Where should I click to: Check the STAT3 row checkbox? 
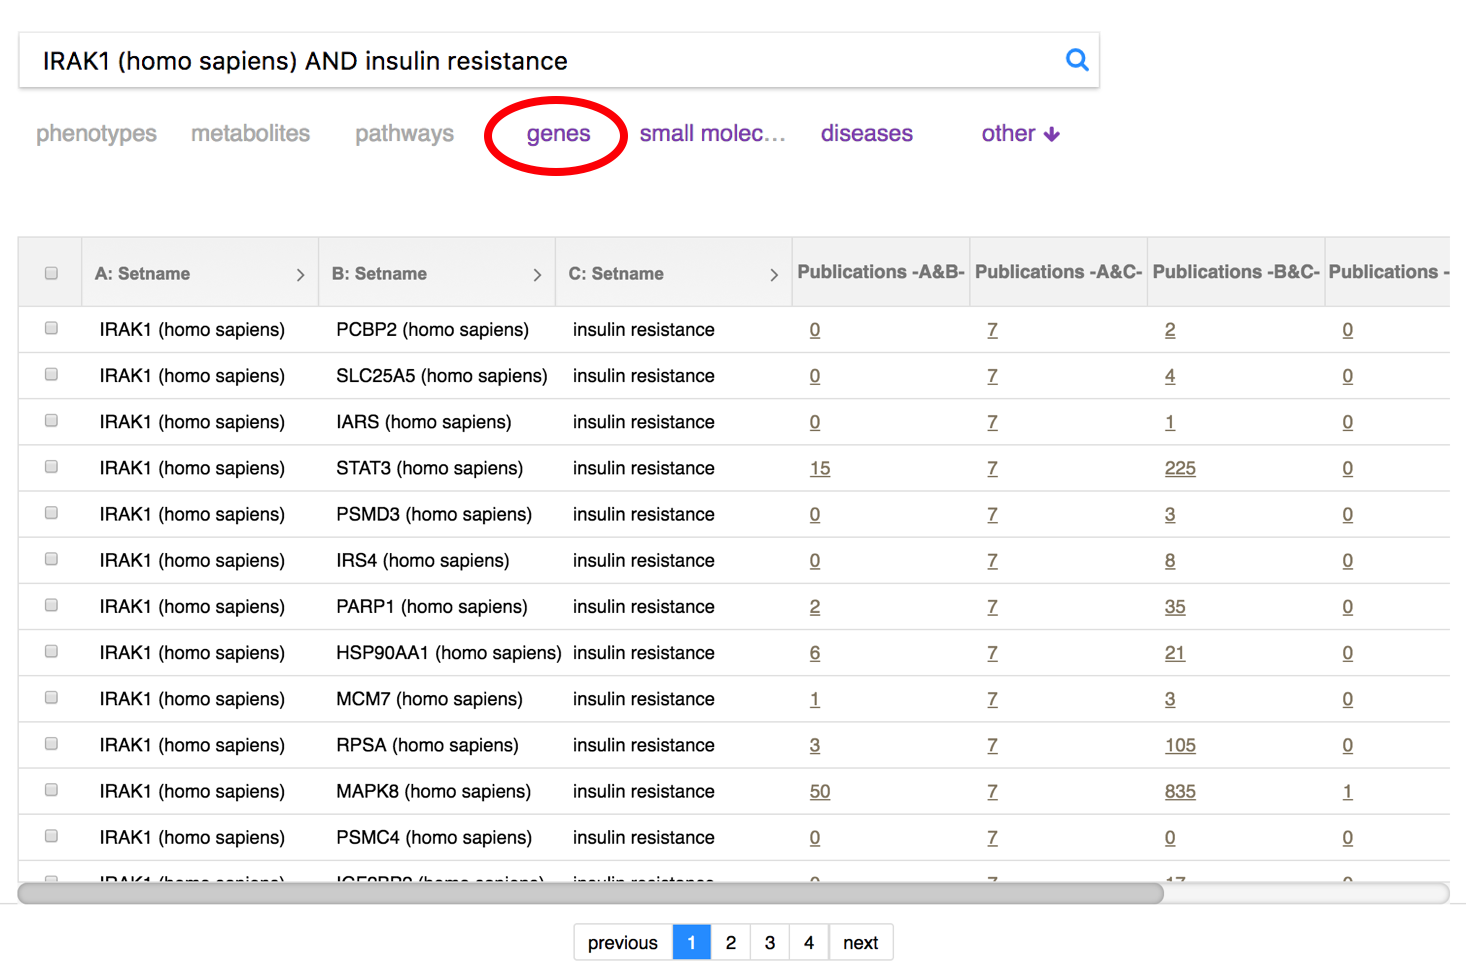tap(51, 466)
